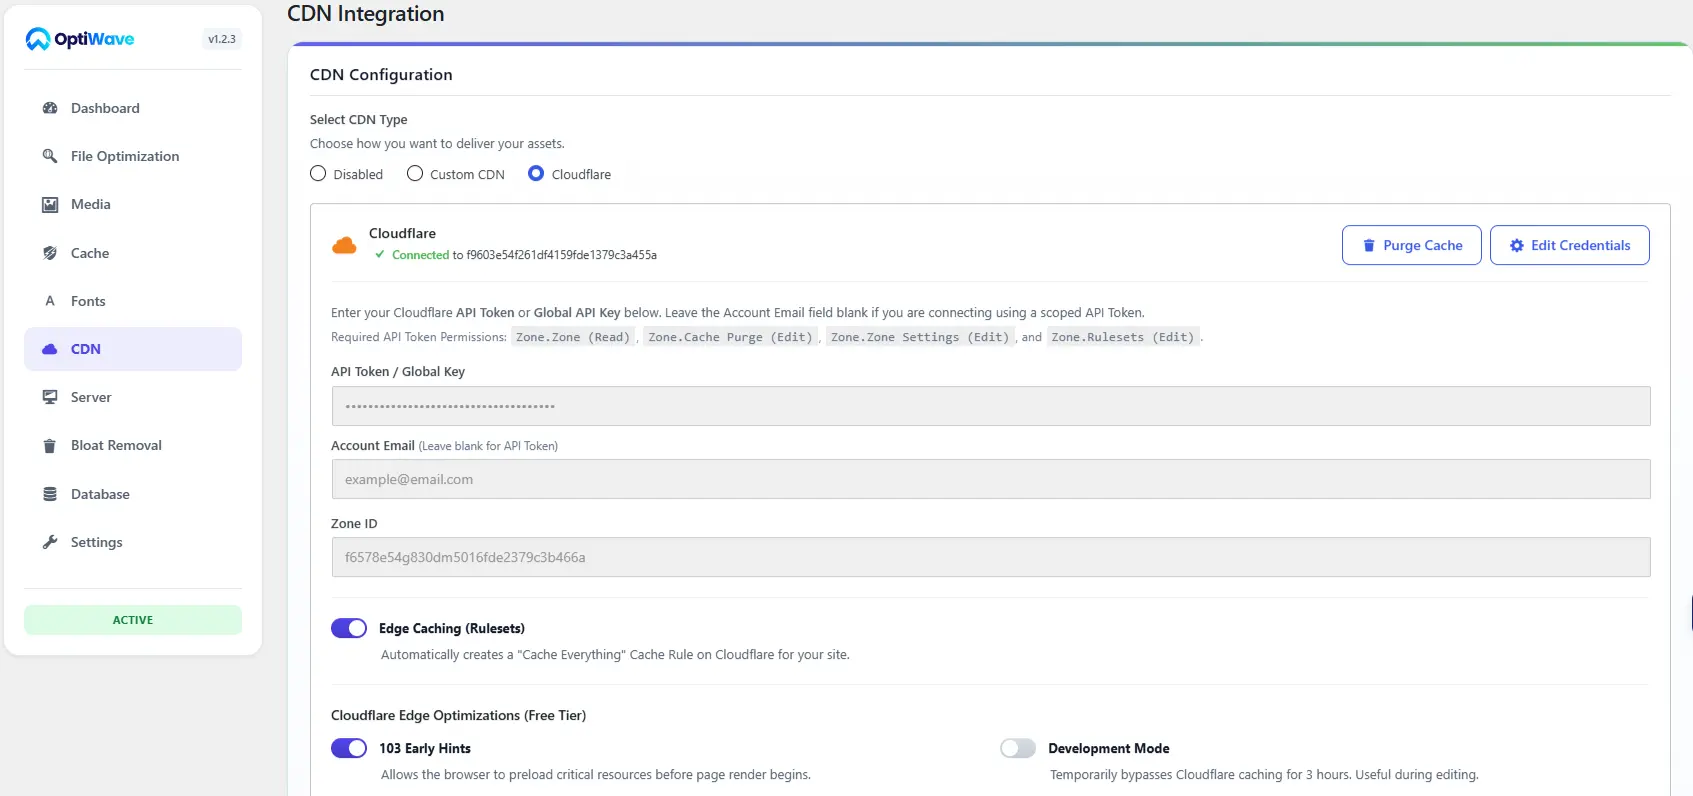
Task: Select the Disabled CDN type option
Action: [x=318, y=173]
